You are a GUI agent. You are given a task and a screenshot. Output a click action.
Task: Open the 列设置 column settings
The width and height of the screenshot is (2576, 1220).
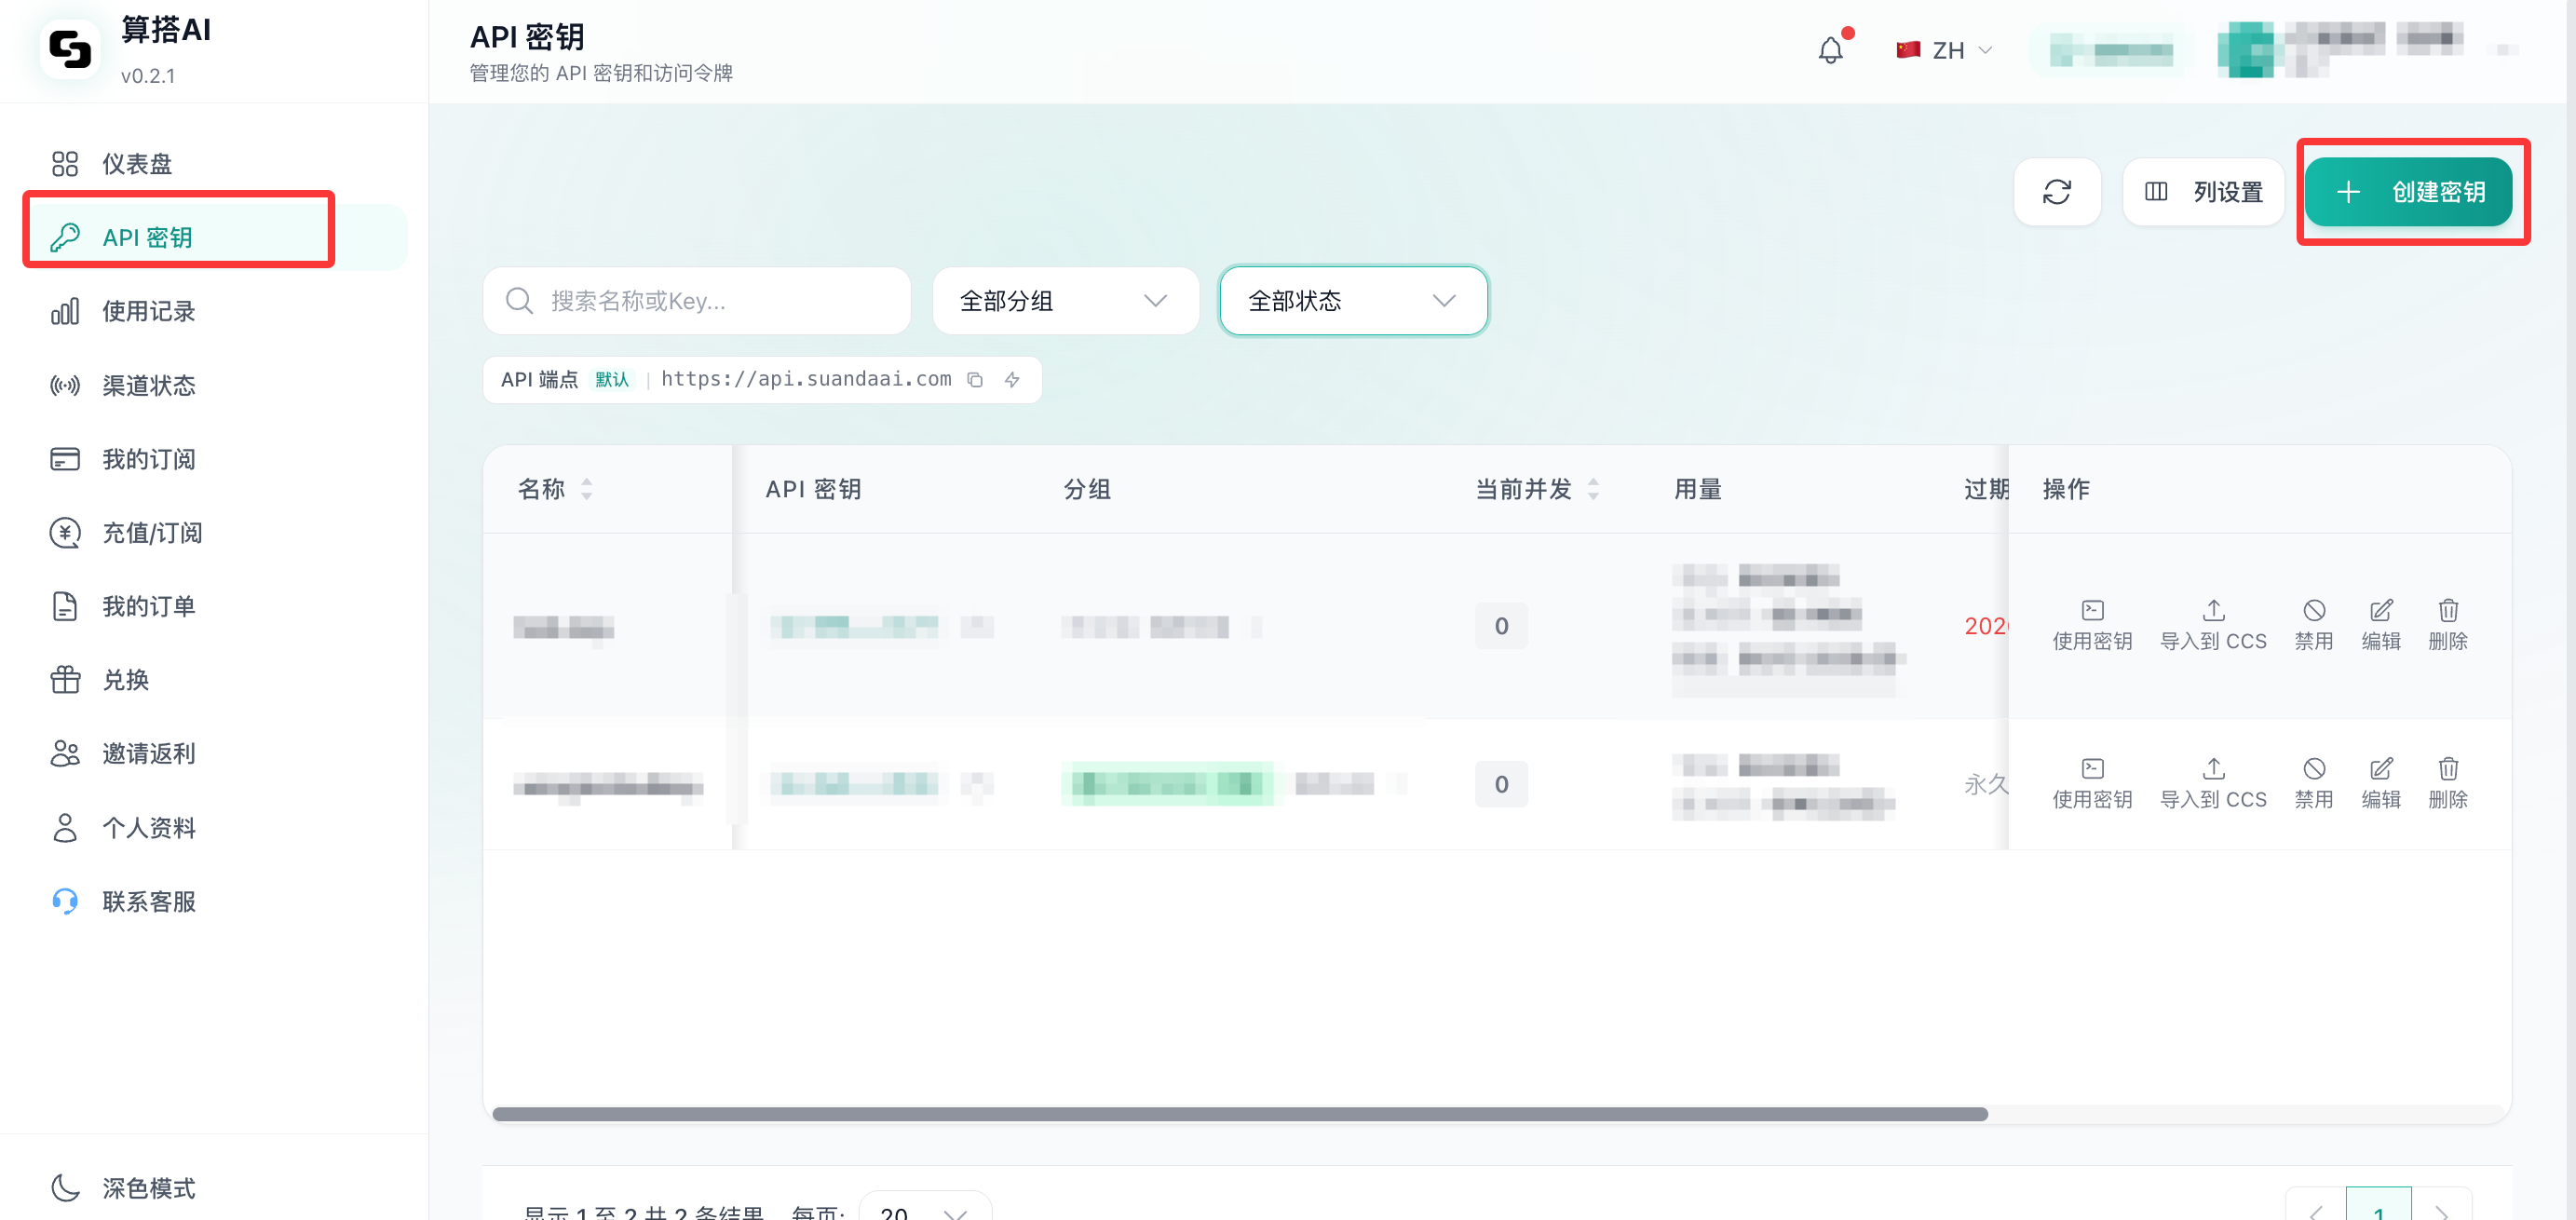(2203, 192)
